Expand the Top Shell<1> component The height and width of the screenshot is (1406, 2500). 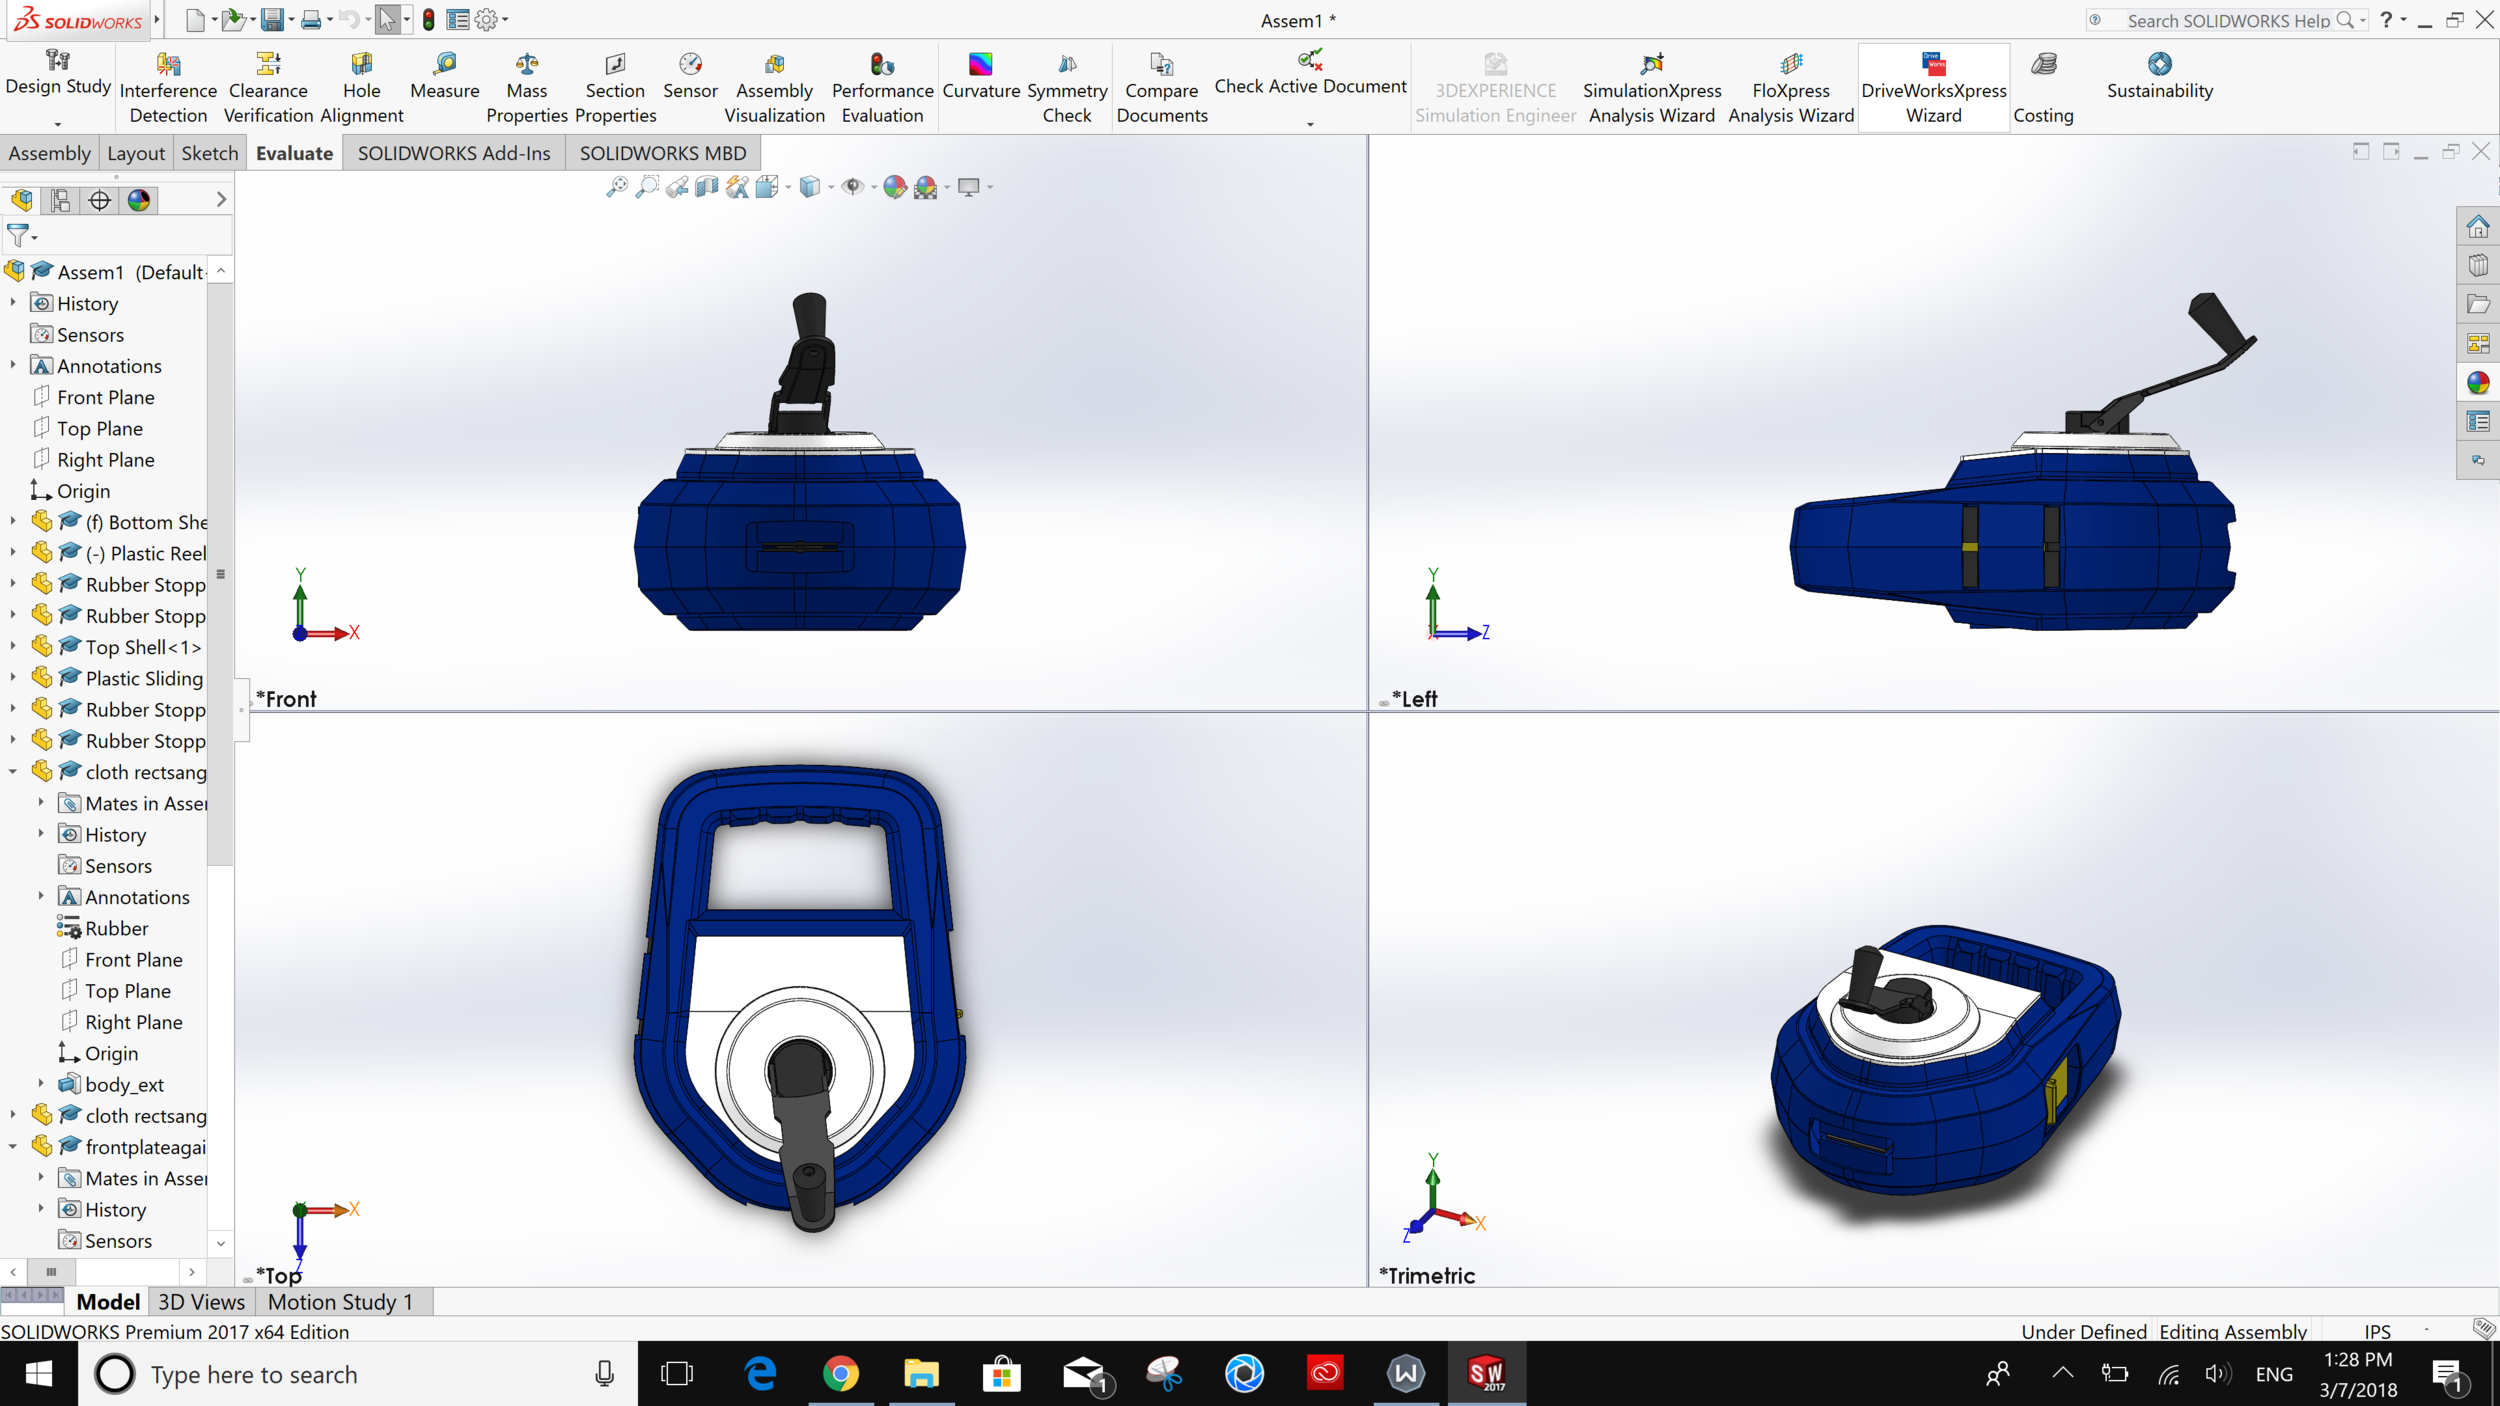coord(13,647)
